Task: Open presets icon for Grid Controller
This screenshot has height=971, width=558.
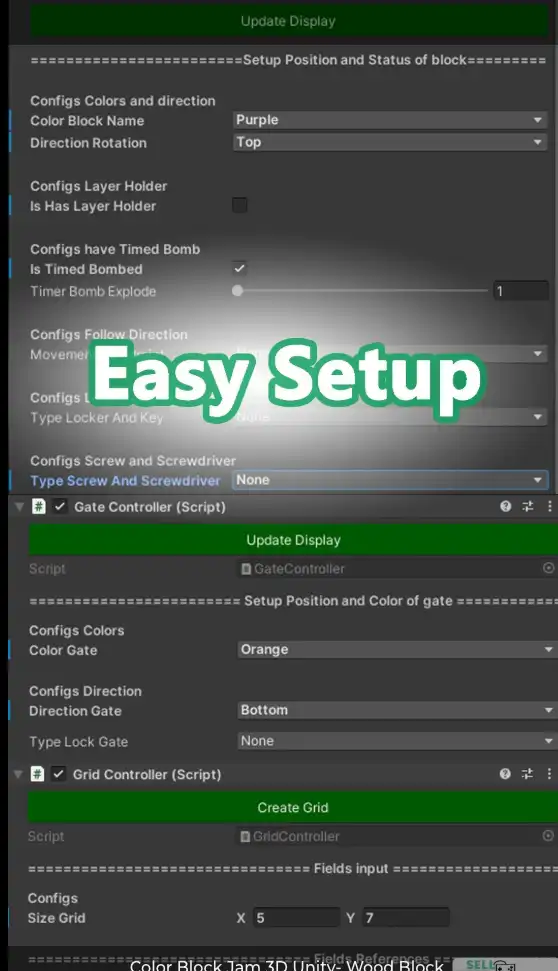Action: [x=527, y=773]
